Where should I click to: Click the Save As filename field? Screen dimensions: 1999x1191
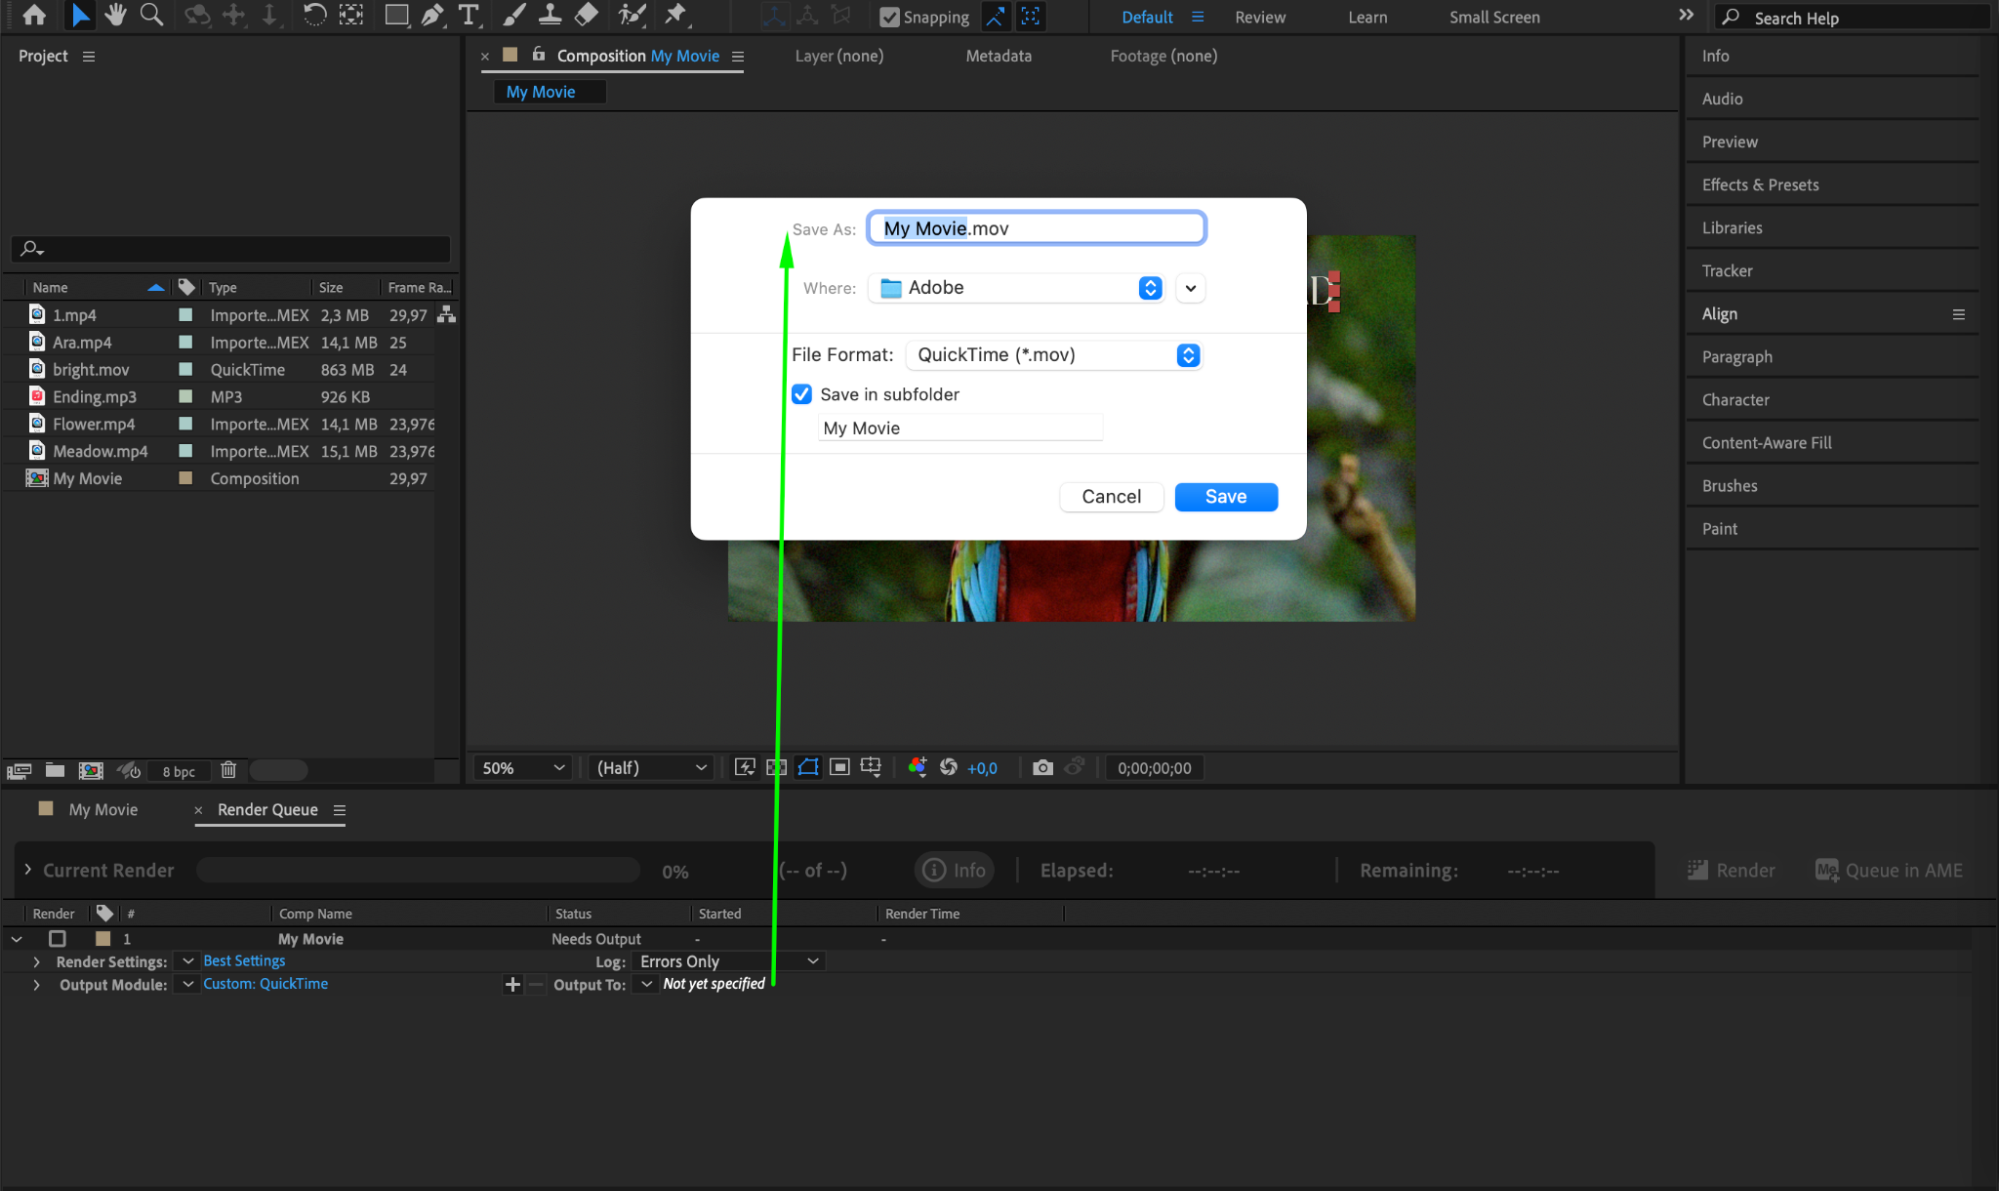click(x=1036, y=228)
